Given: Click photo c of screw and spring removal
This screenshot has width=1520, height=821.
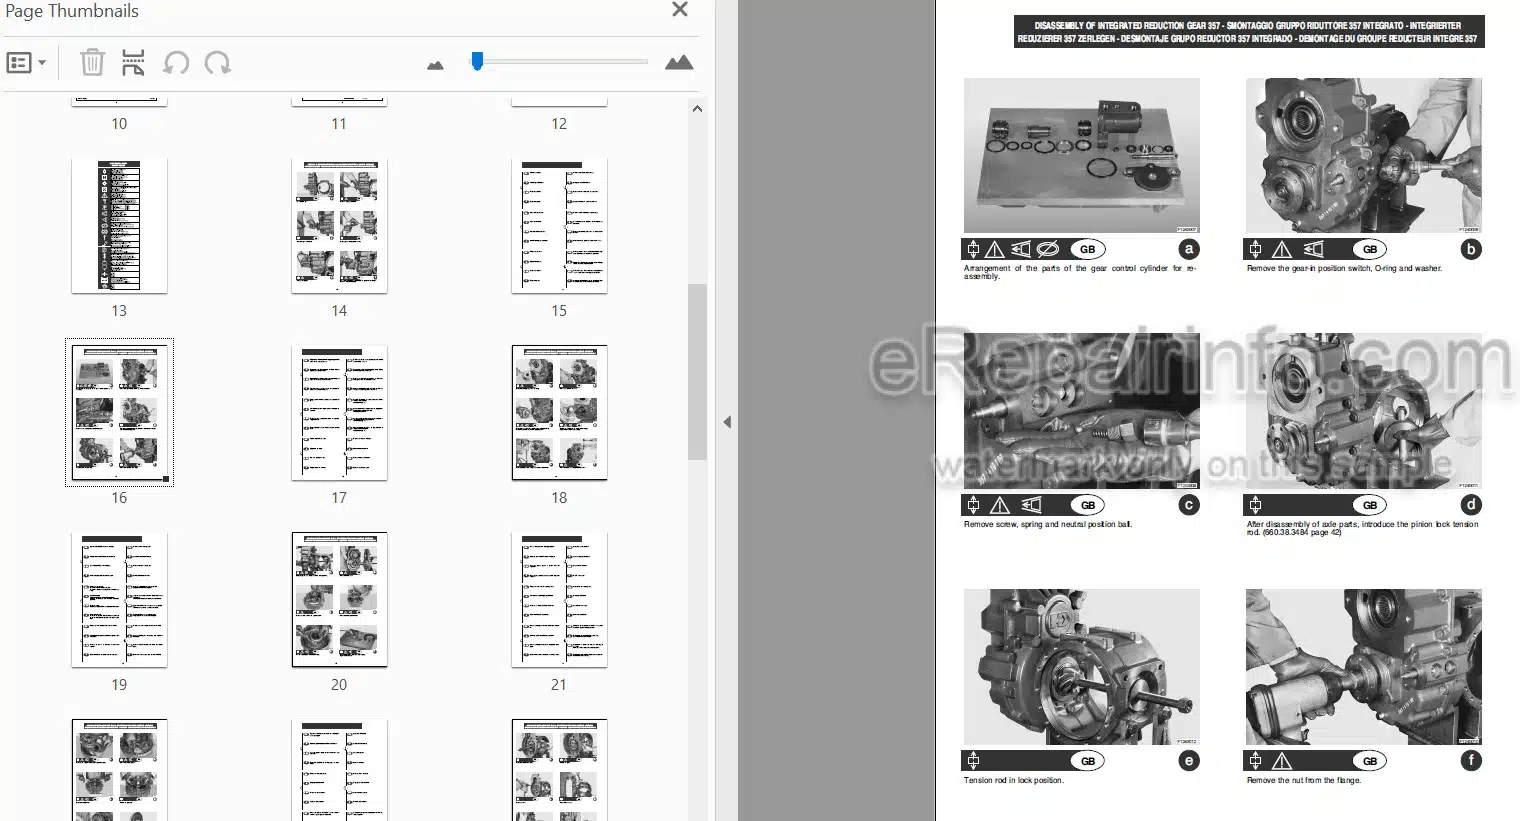Looking at the screenshot, I should pyautogui.click(x=1081, y=411).
